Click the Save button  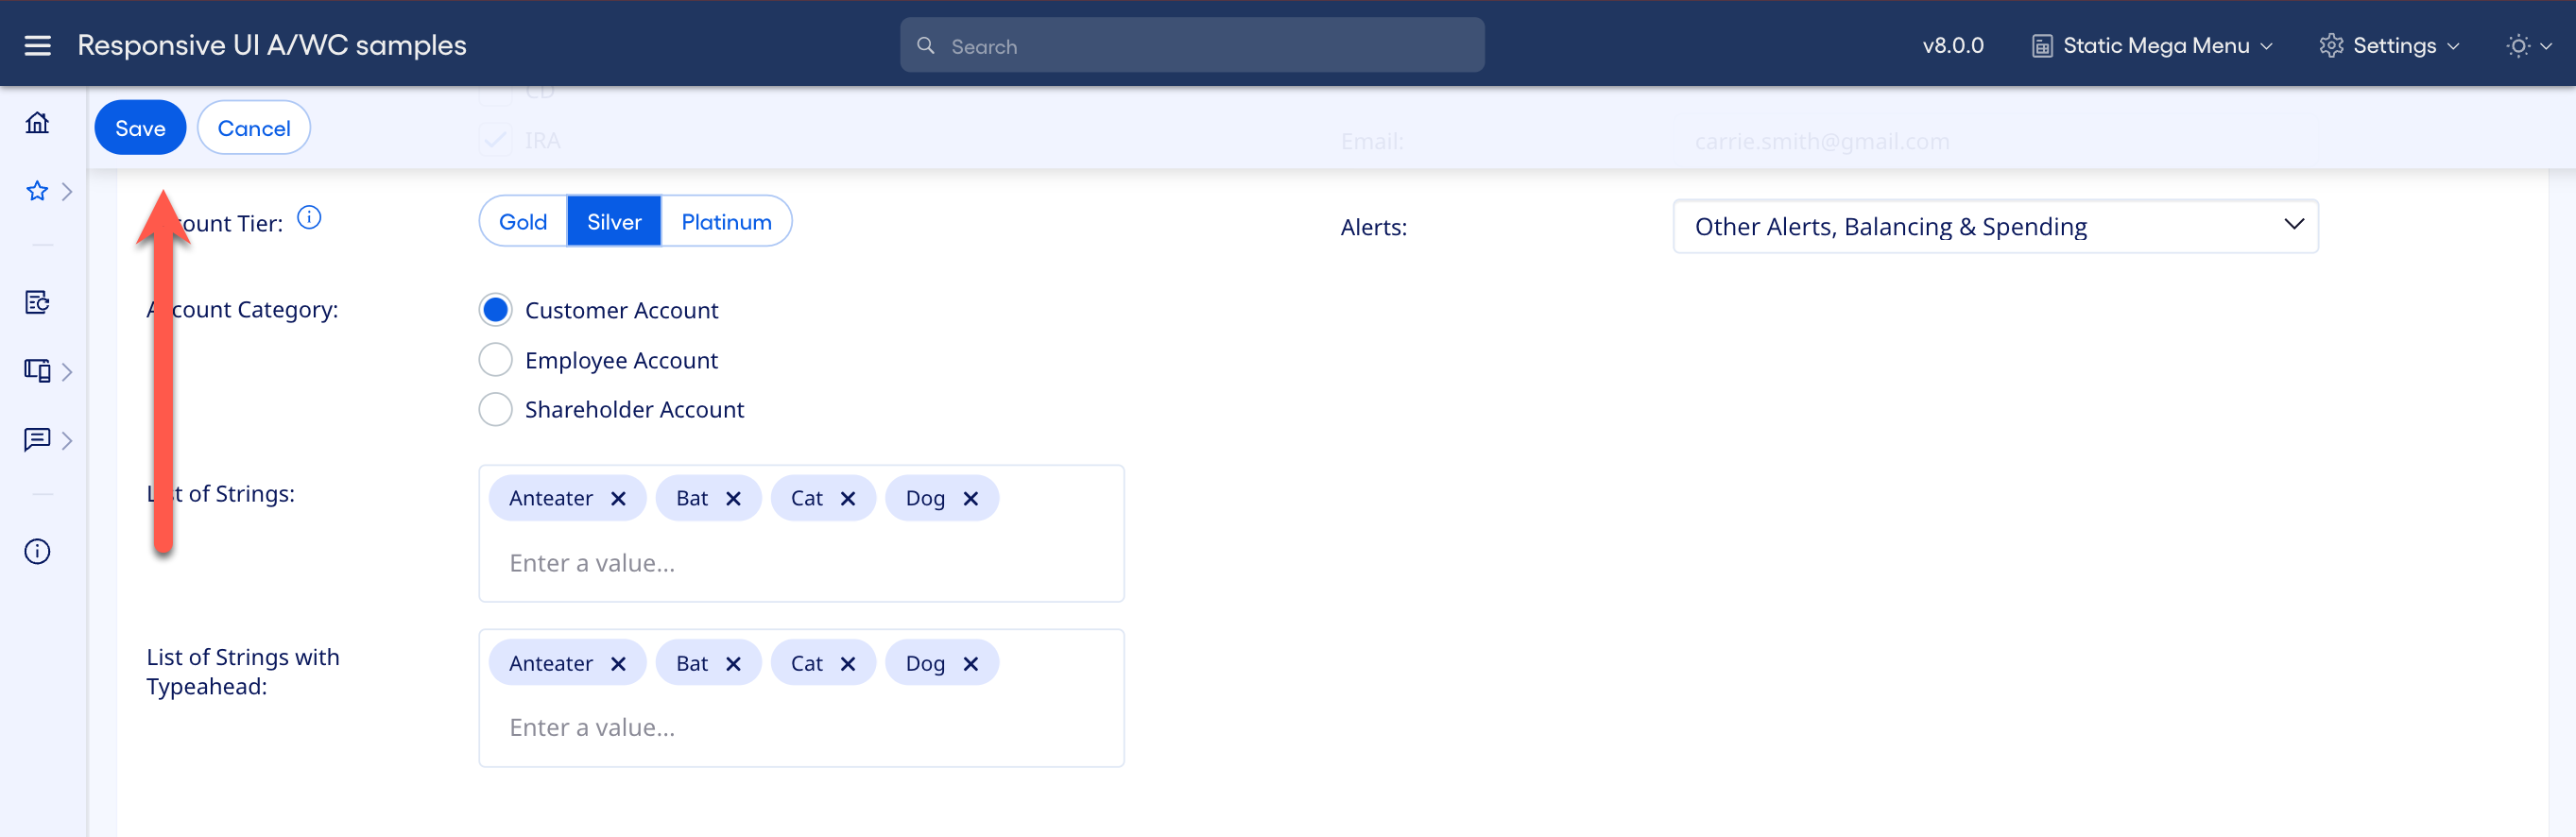click(140, 127)
